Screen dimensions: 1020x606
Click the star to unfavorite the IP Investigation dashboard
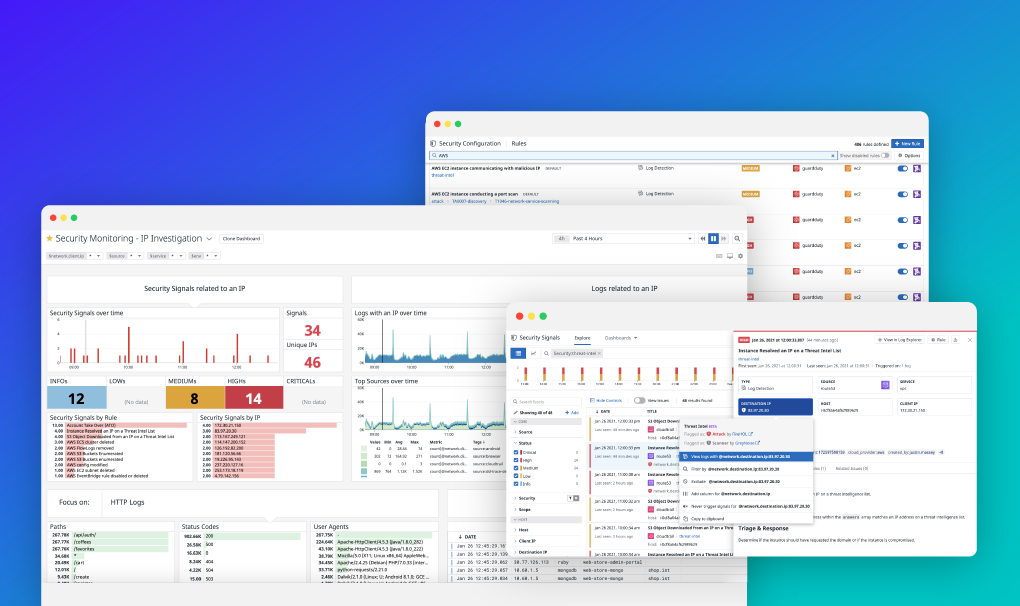click(48, 238)
